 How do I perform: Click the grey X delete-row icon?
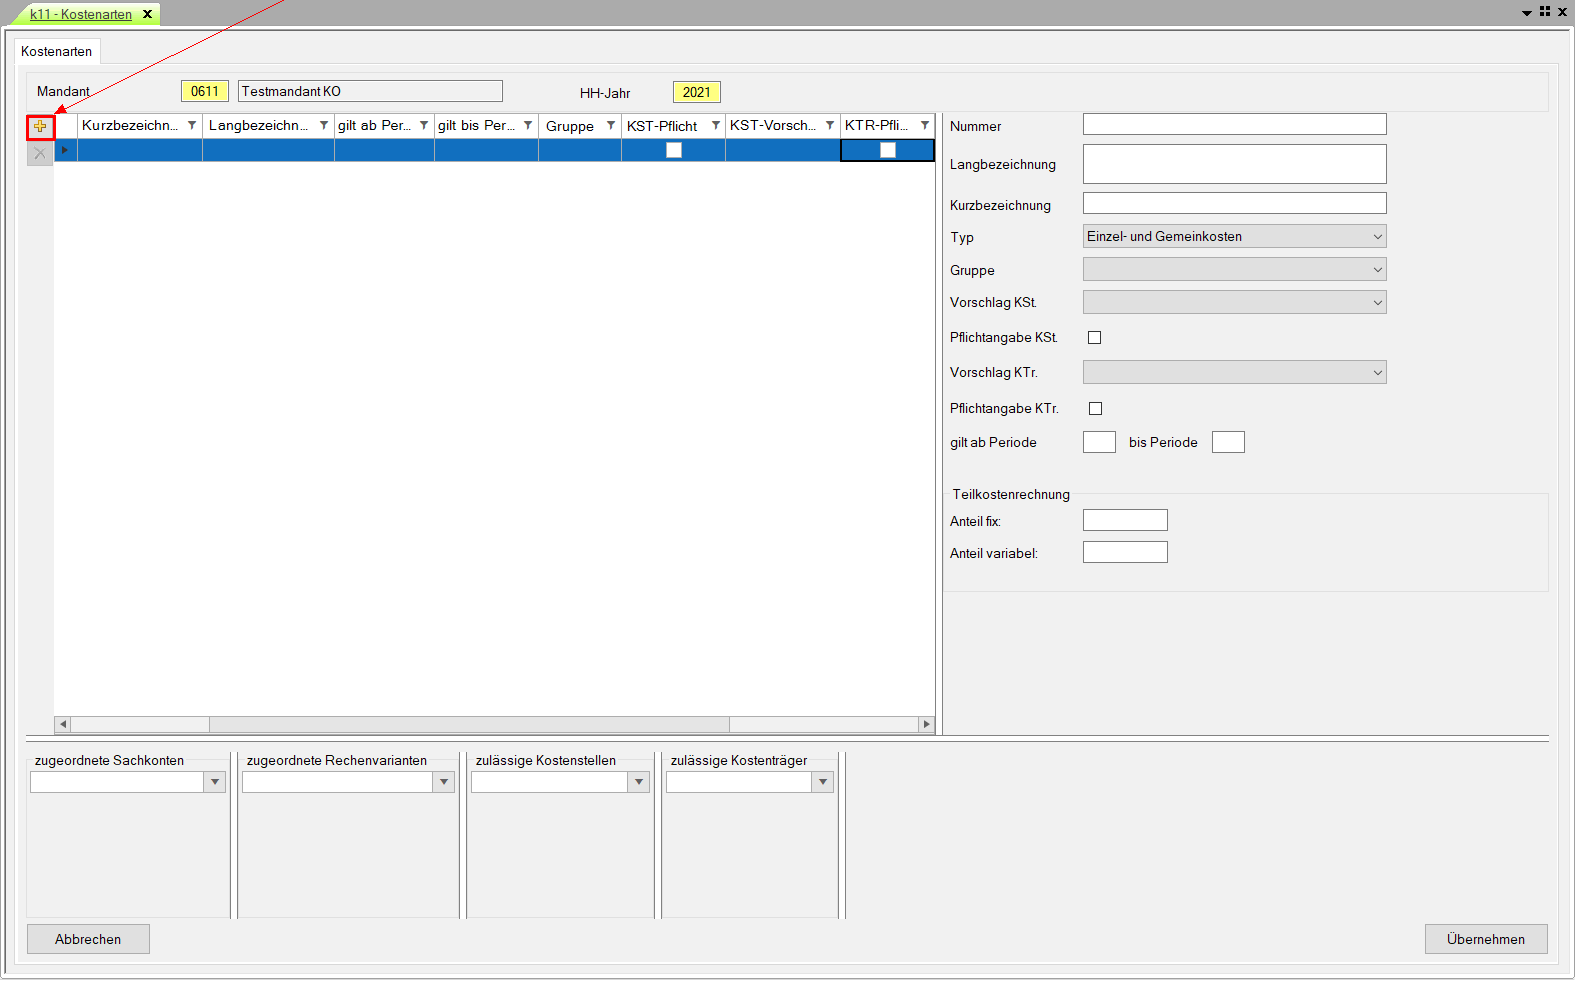pyautogui.click(x=40, y=153)
